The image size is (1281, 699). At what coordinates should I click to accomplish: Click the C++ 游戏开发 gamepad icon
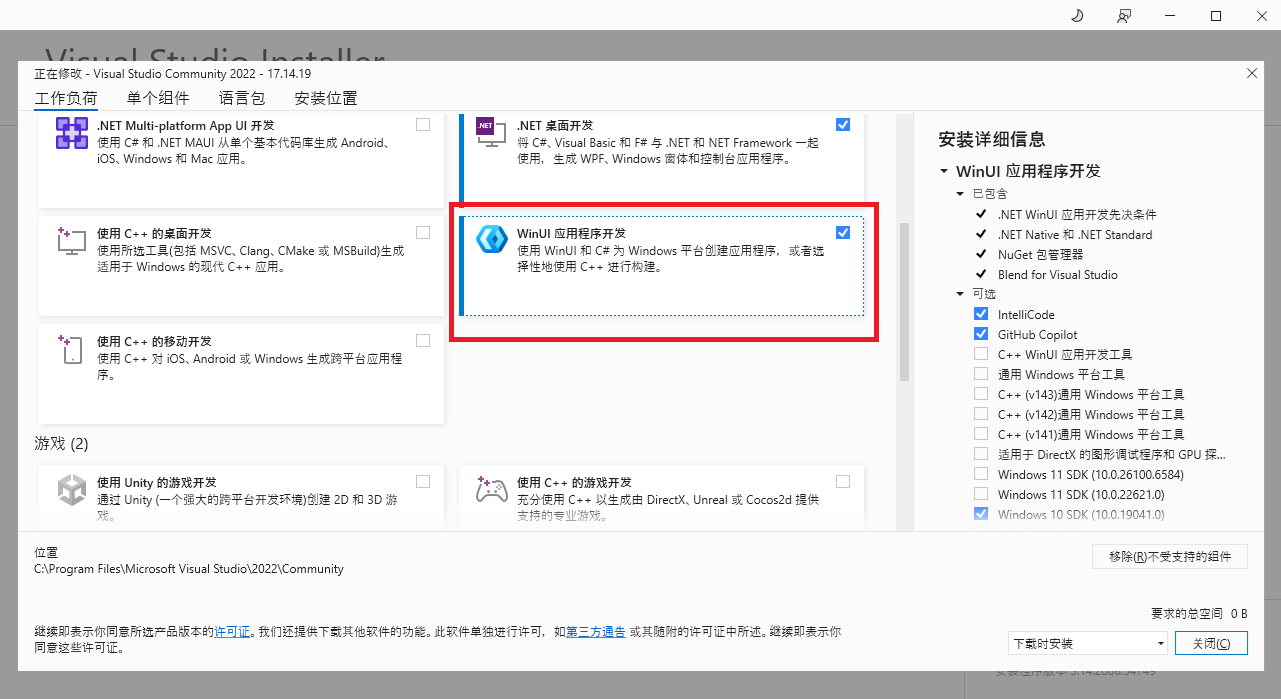[491, 490]
